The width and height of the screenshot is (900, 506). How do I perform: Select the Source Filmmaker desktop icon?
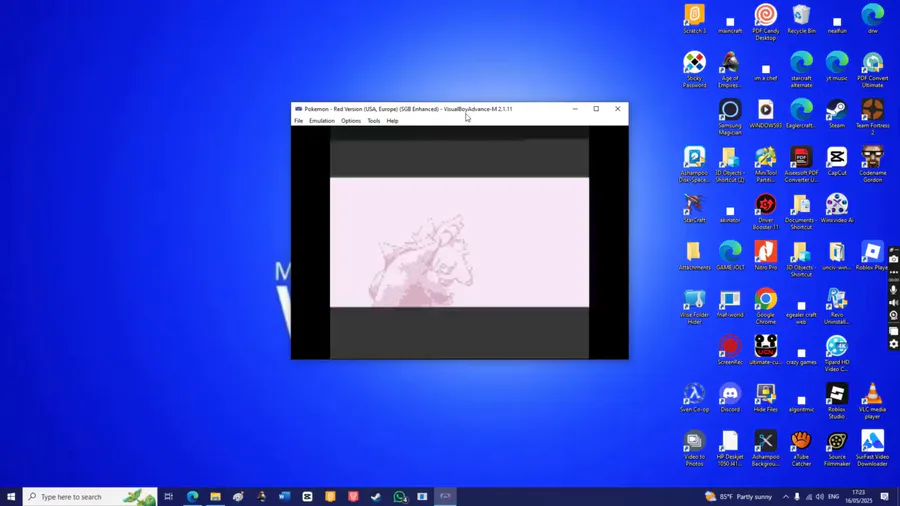coord(837,449)
